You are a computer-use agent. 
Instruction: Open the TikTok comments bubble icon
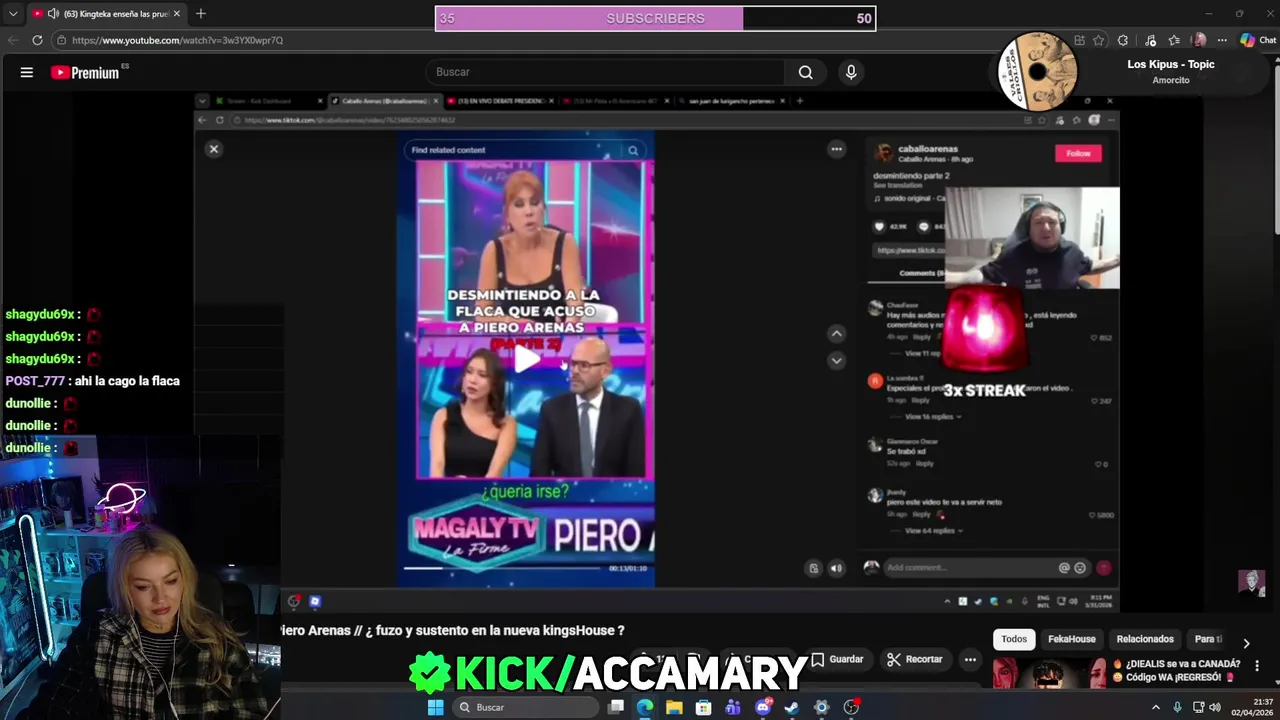[924, 227]
